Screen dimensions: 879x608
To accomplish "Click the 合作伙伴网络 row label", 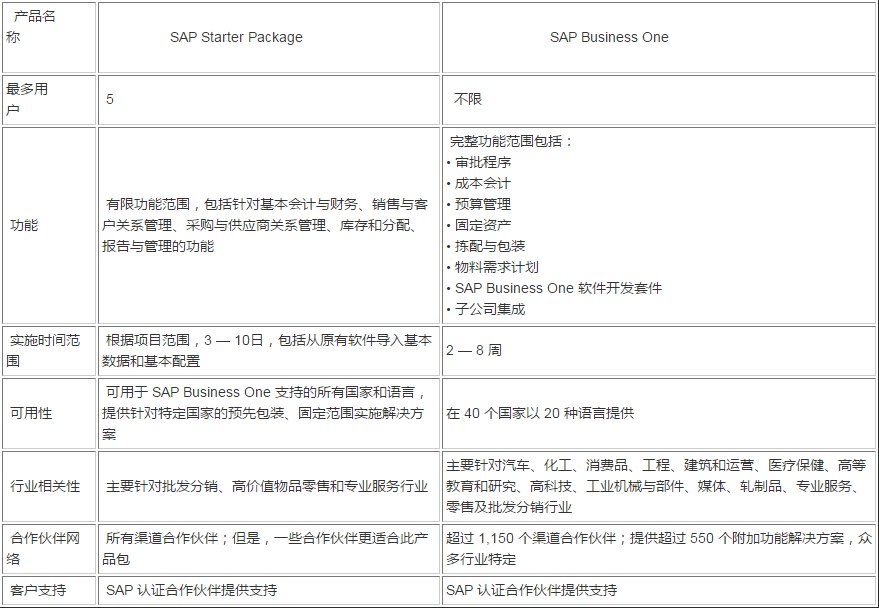I will point(49,549).
